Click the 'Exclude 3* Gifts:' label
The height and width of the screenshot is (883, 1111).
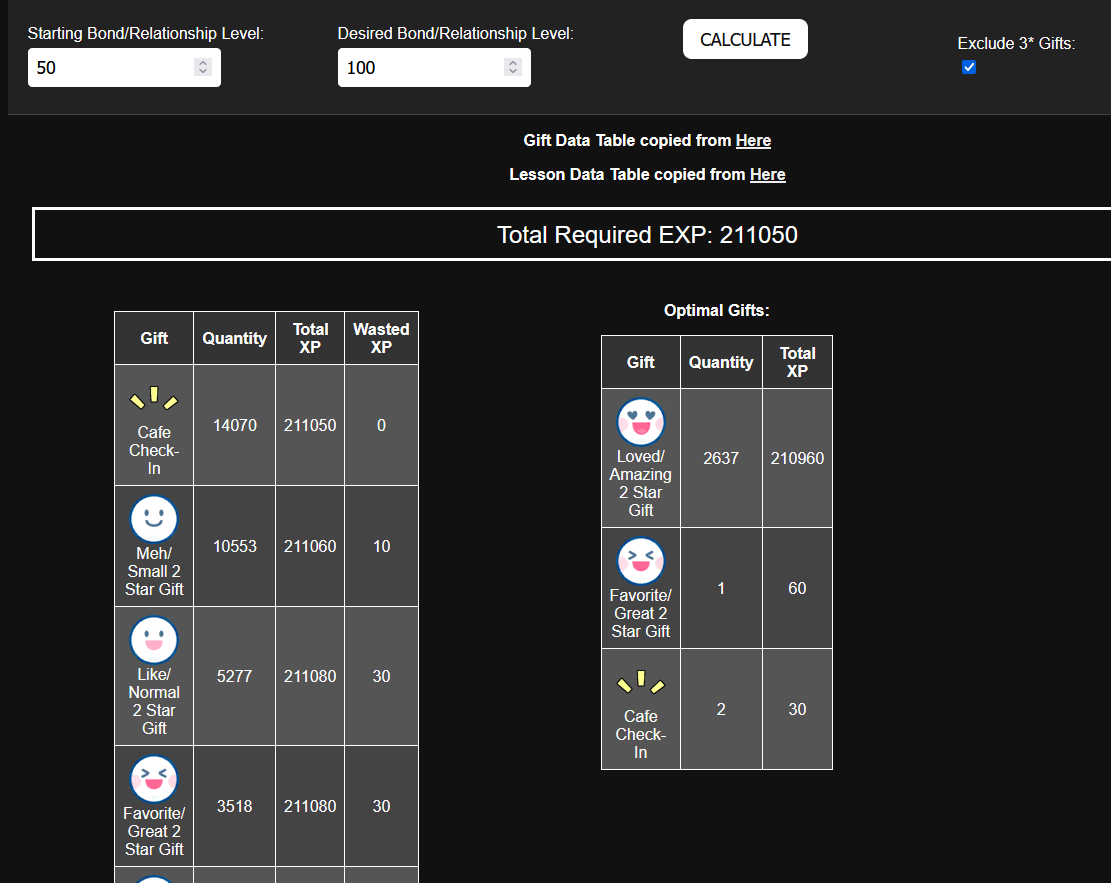(1016, 43)
